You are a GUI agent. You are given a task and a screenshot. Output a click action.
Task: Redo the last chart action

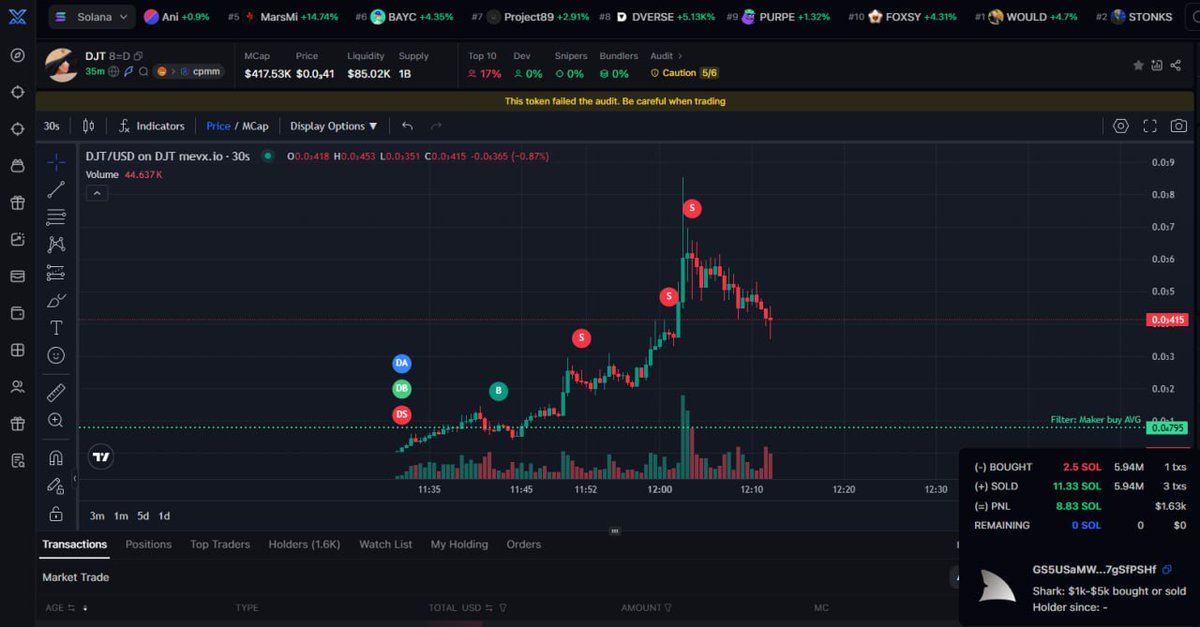coord(436,126)
